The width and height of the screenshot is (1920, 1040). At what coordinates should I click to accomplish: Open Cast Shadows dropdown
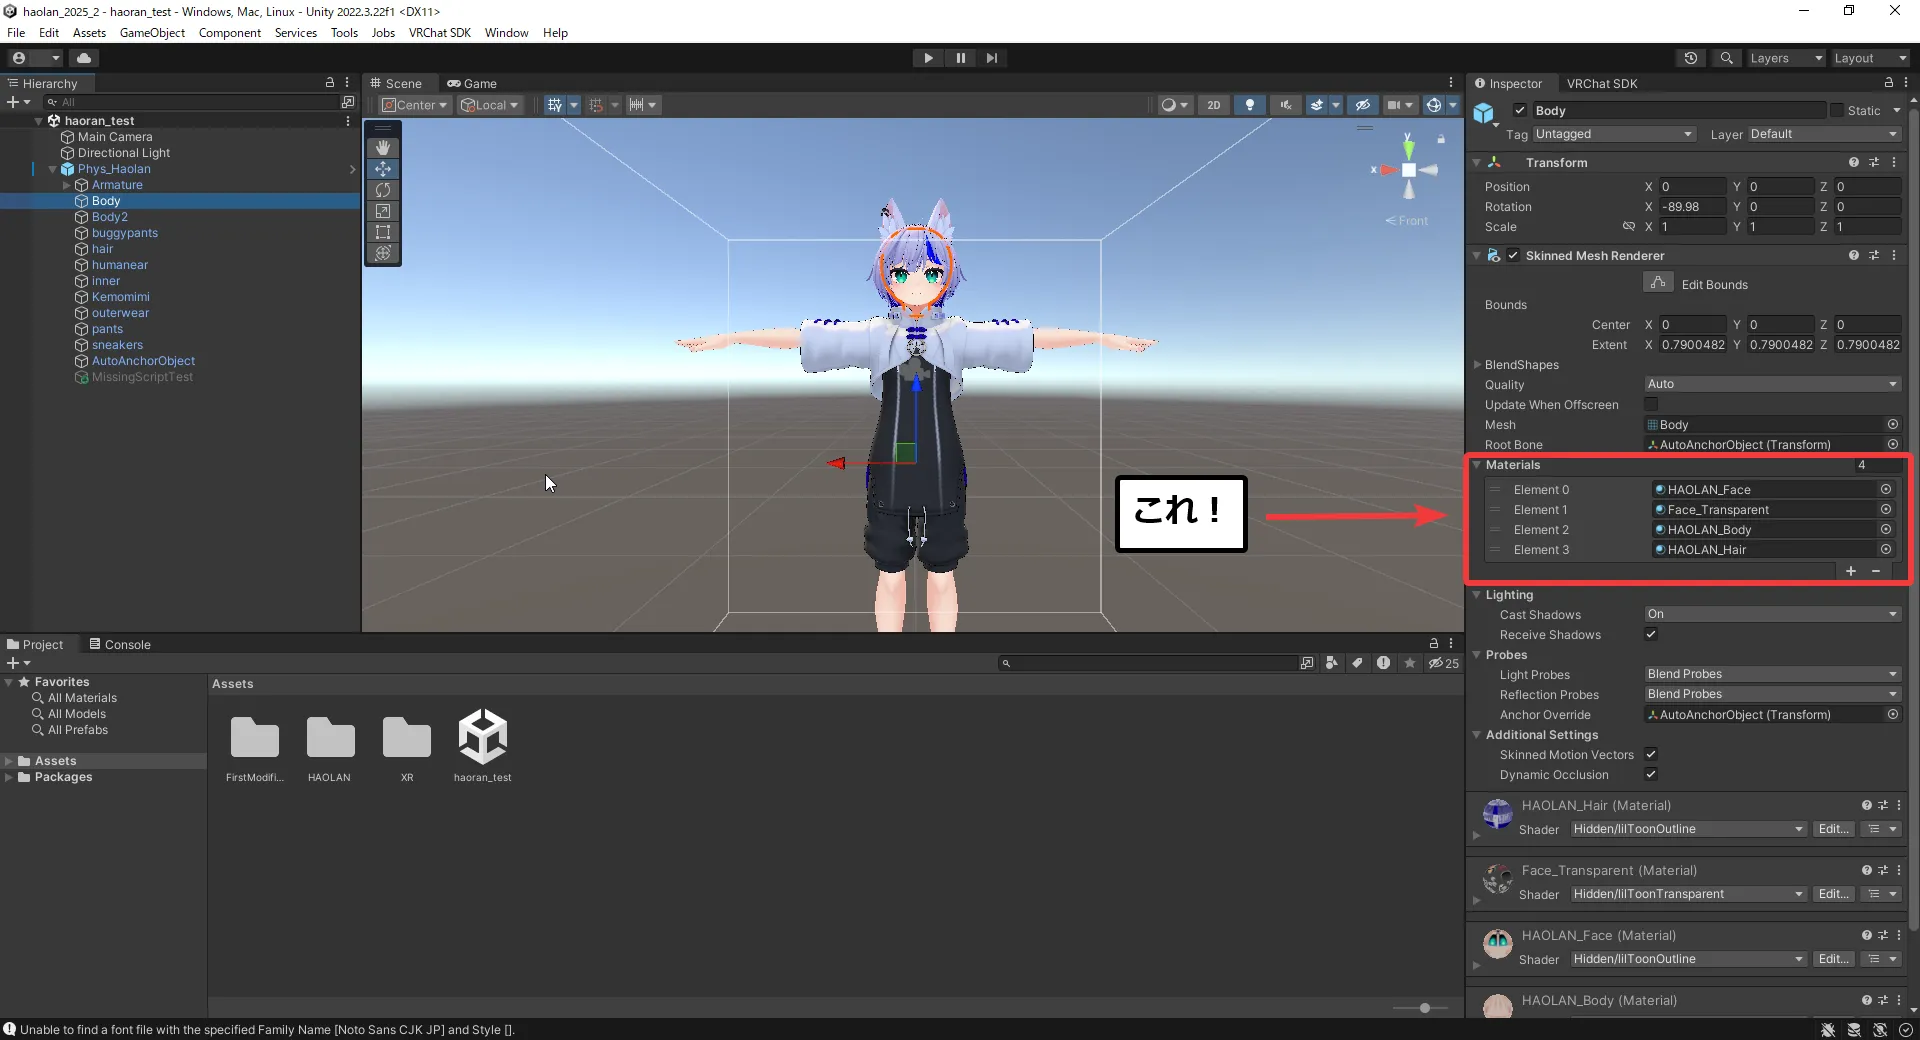pos(1772,614)
